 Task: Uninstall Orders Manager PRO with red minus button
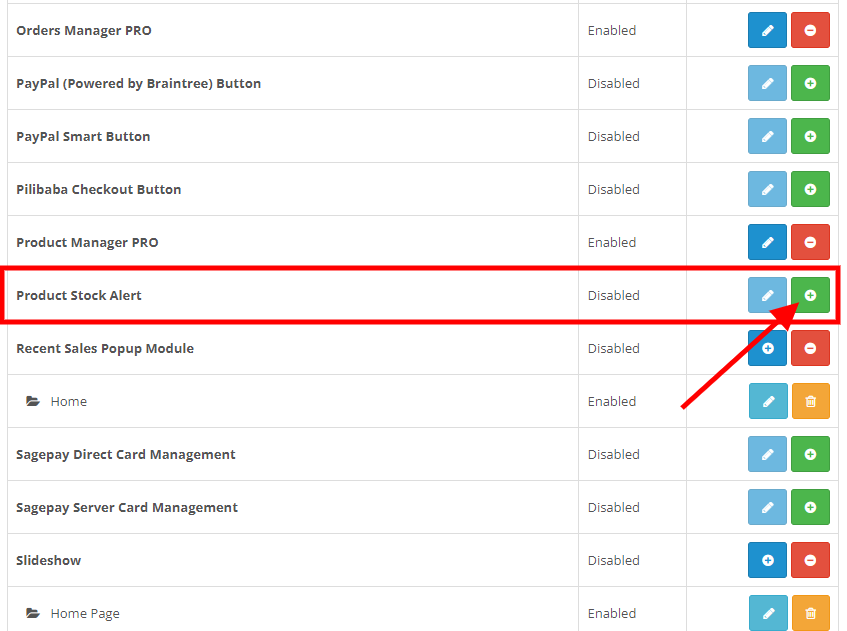(810, 30)
